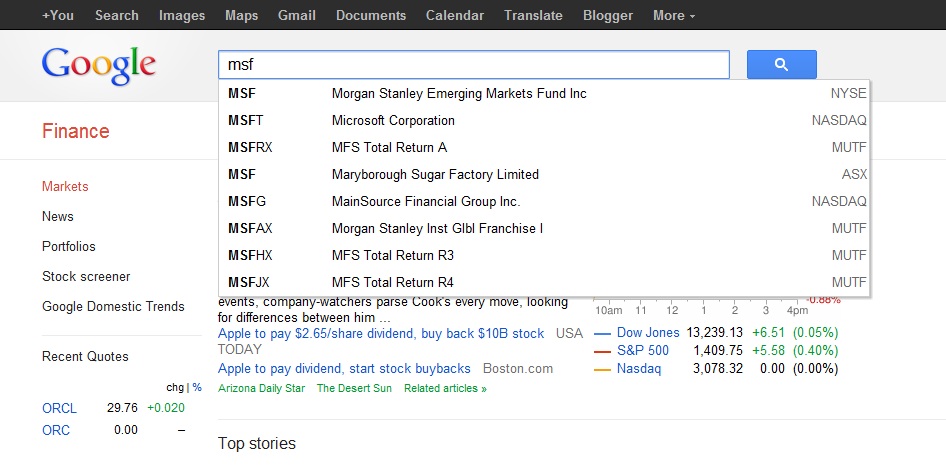Viewport: 946px width, 471px height.
Task: Click the blue search magnifier button
Action: click(x=781, y=65)
